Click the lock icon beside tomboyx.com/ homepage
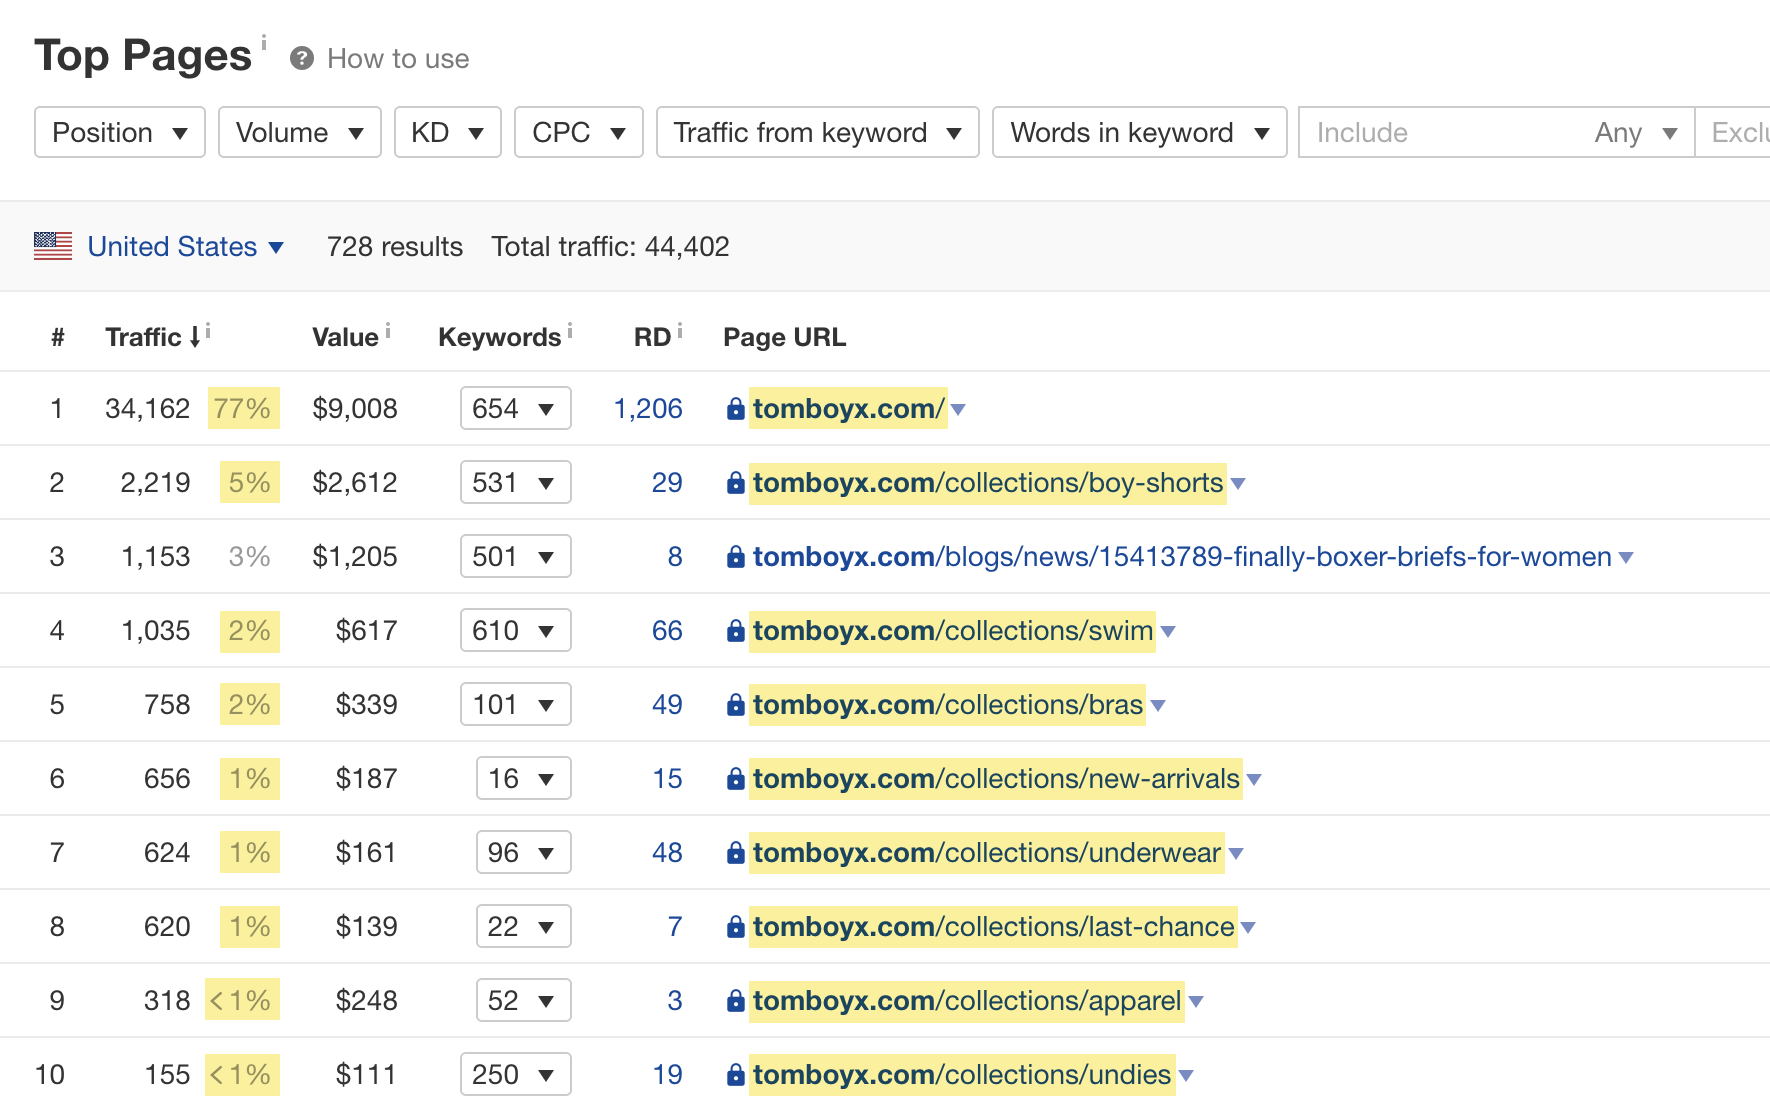The image size is (1770, 1106). (735, 409)
